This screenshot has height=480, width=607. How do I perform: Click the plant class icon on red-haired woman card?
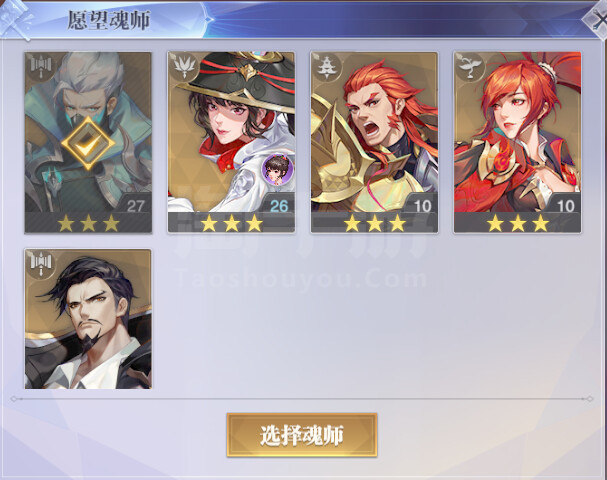tap(470, 67)
